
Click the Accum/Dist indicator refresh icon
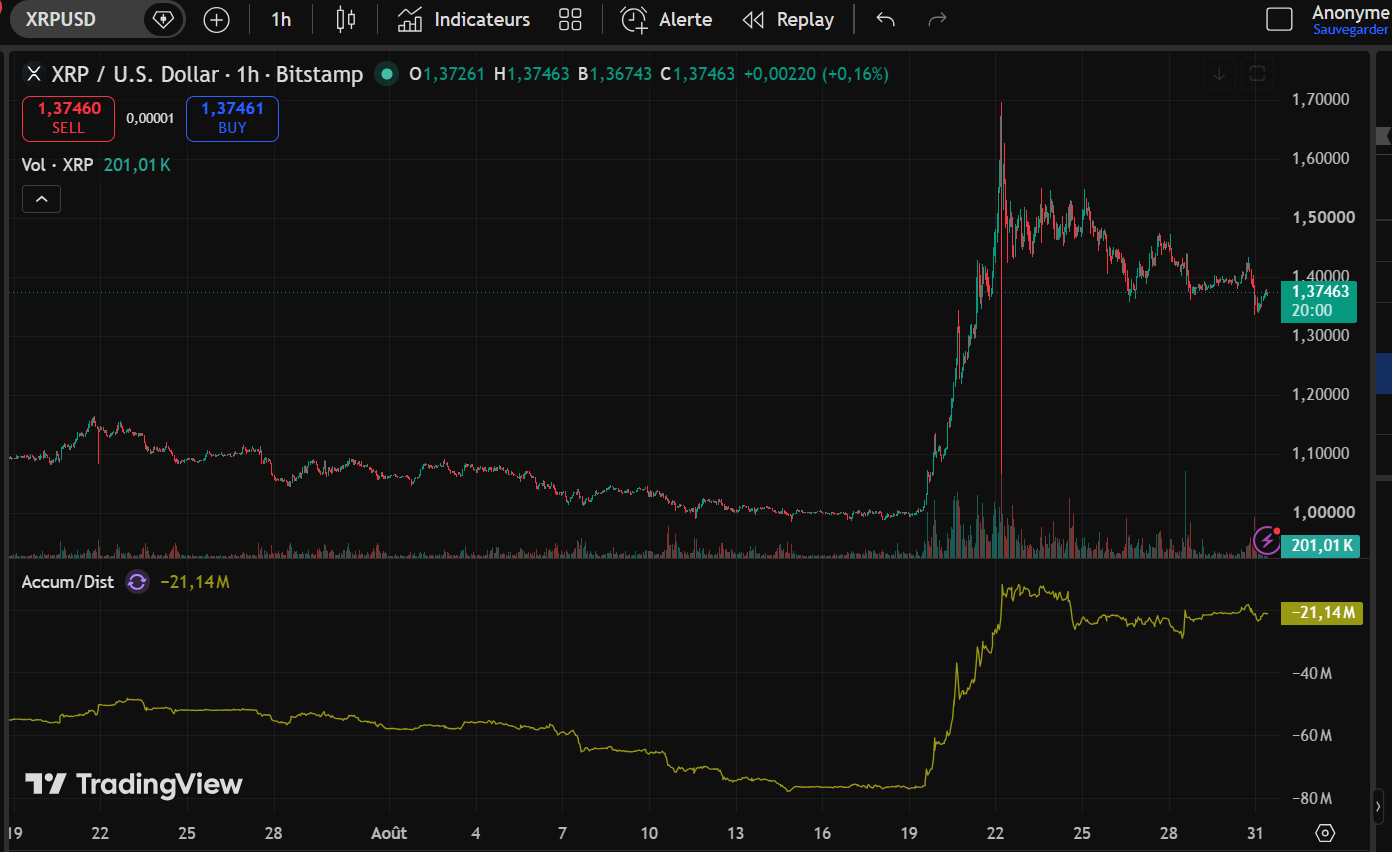pyautogui.click(x=137, y=582)
